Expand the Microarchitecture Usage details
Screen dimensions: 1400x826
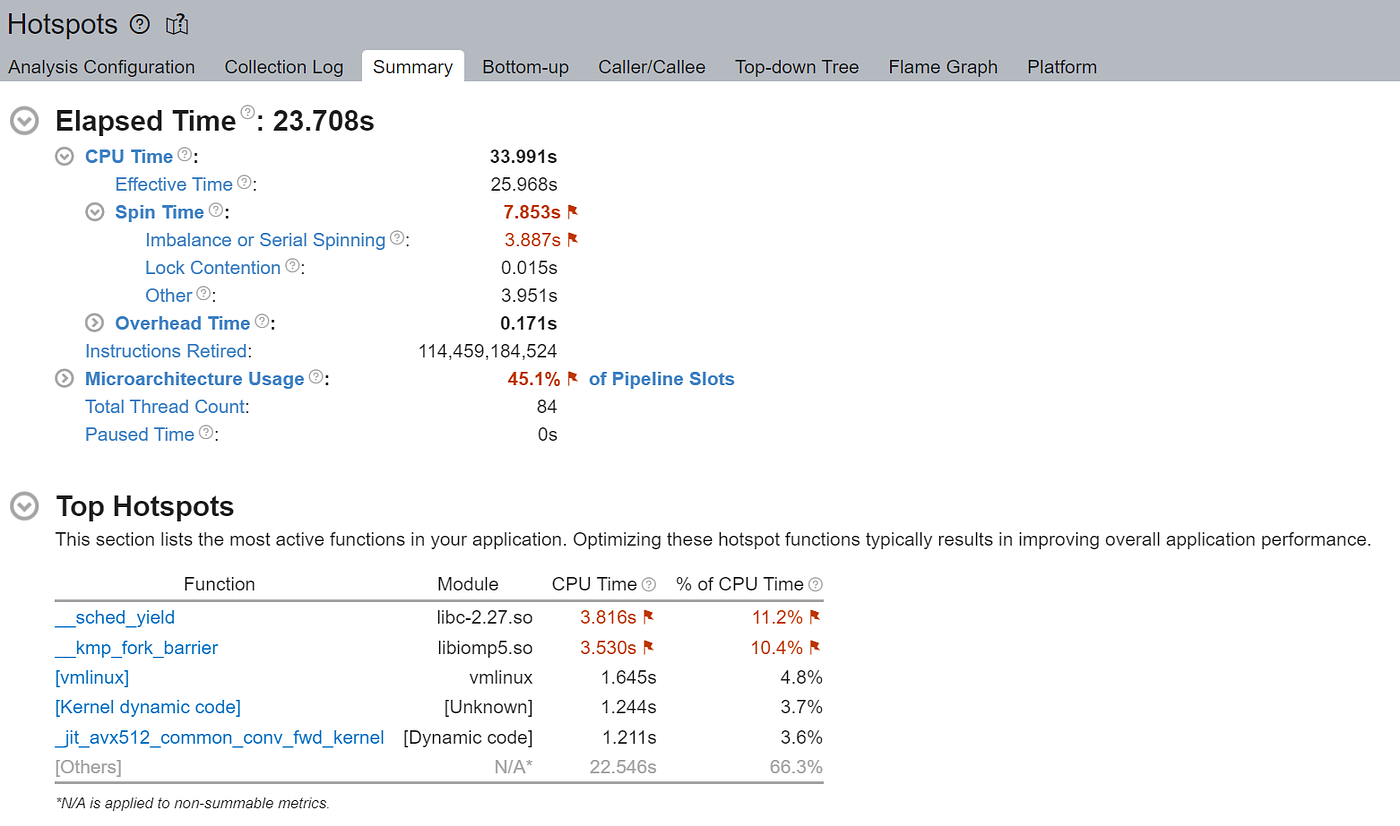pyautogui.click(x=63, y=378)
